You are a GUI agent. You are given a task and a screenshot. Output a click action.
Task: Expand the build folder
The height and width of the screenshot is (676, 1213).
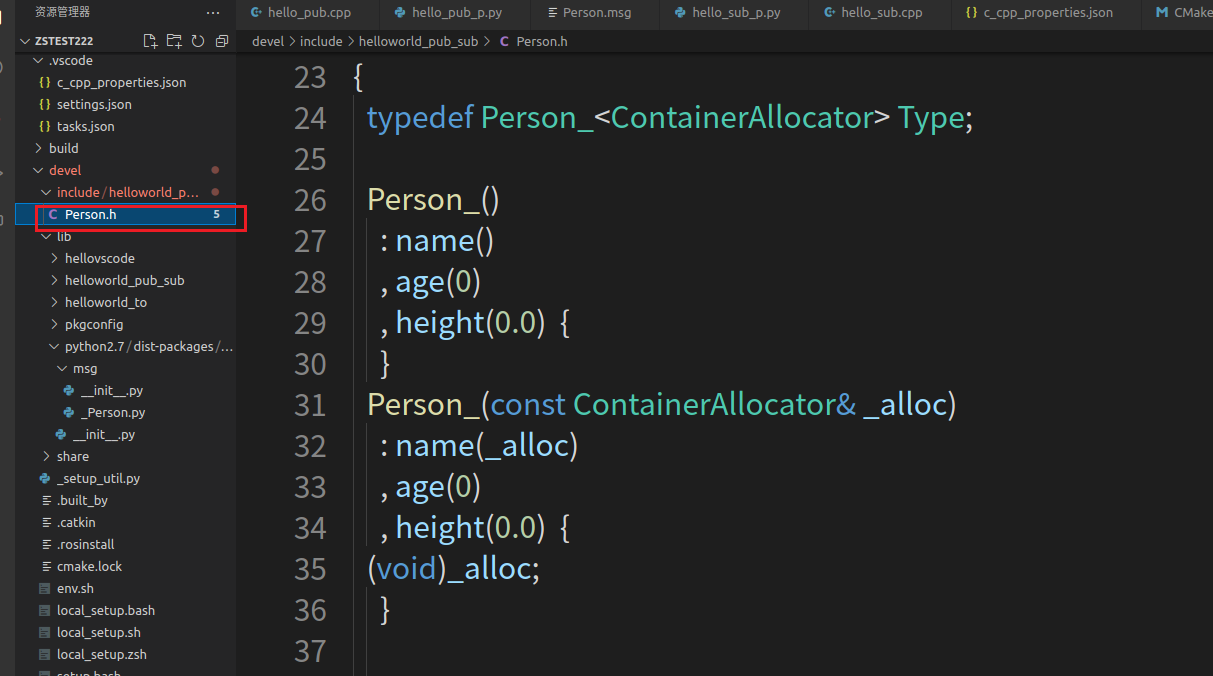[63, 148]
